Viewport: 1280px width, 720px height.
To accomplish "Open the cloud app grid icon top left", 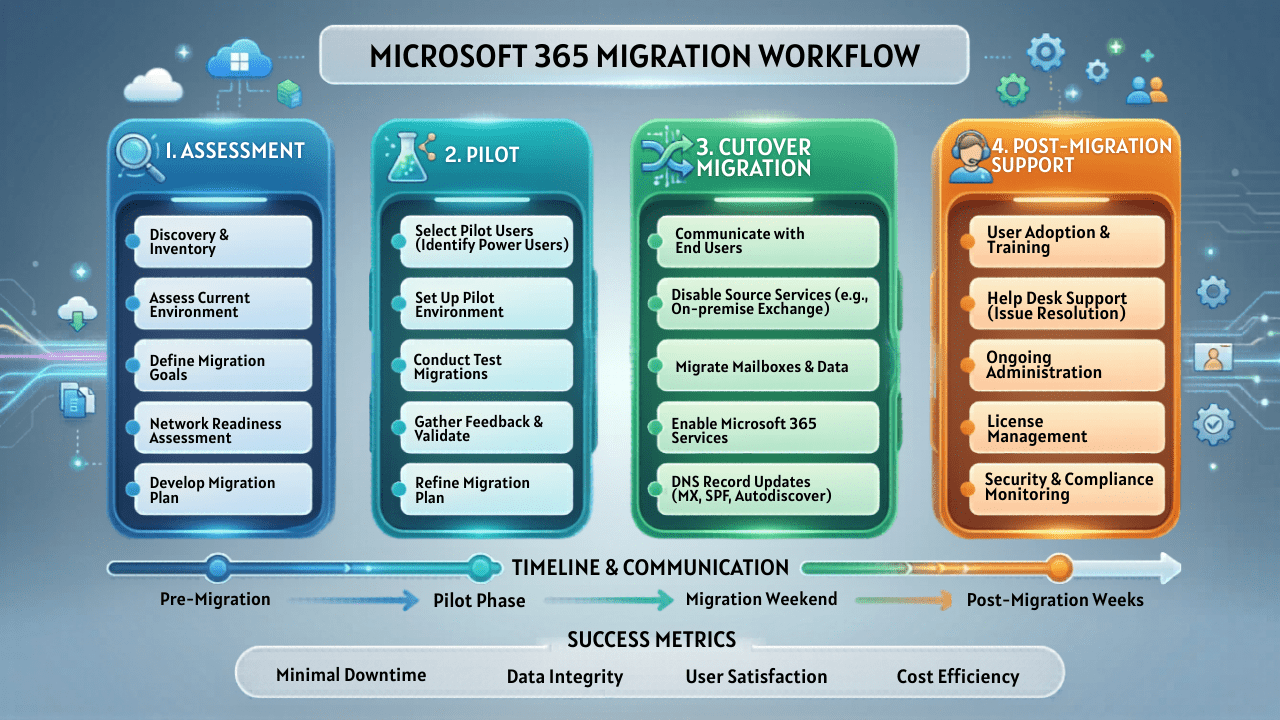I will [x=240, y=58].
